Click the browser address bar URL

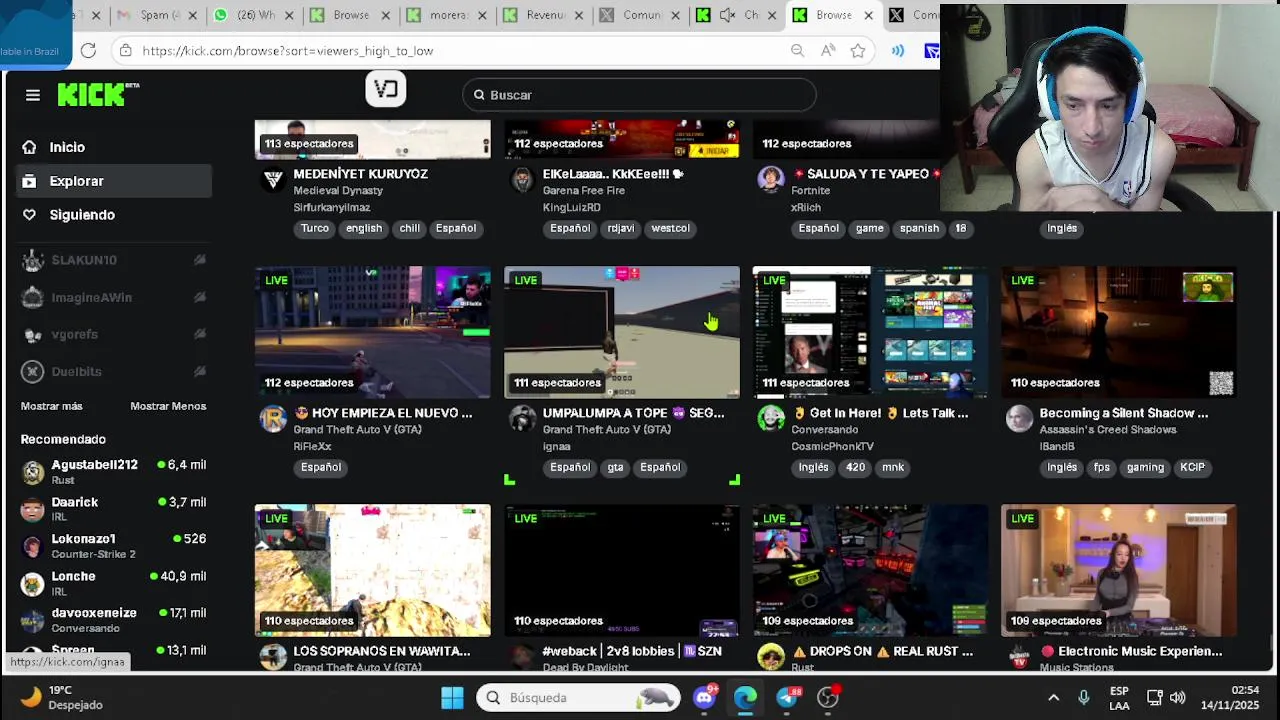point(288,51)
